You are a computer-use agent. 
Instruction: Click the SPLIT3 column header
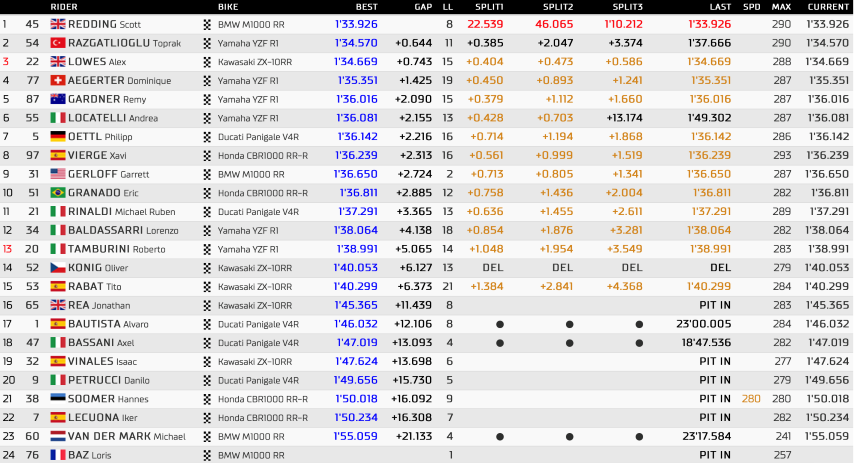pyautogui.click(x=627, y=7)
